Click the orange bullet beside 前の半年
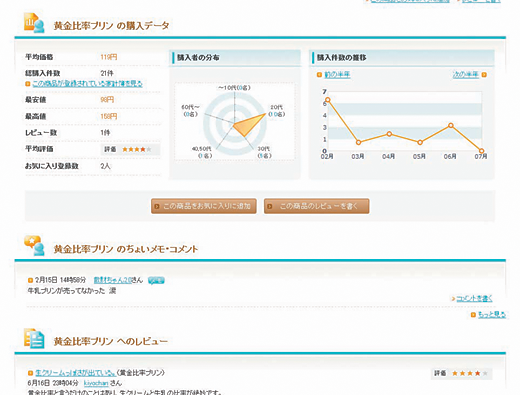Viewport: 520px width, 395px height. point(319,75)
